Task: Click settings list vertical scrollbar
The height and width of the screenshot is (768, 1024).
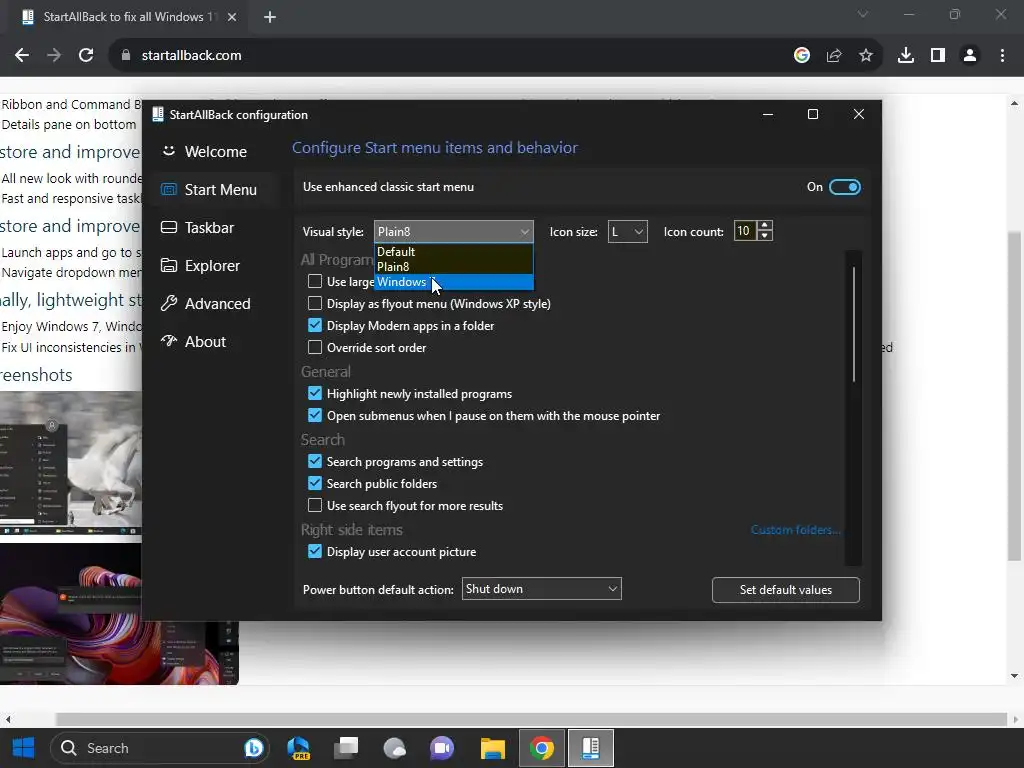Action: click(854, 323)
